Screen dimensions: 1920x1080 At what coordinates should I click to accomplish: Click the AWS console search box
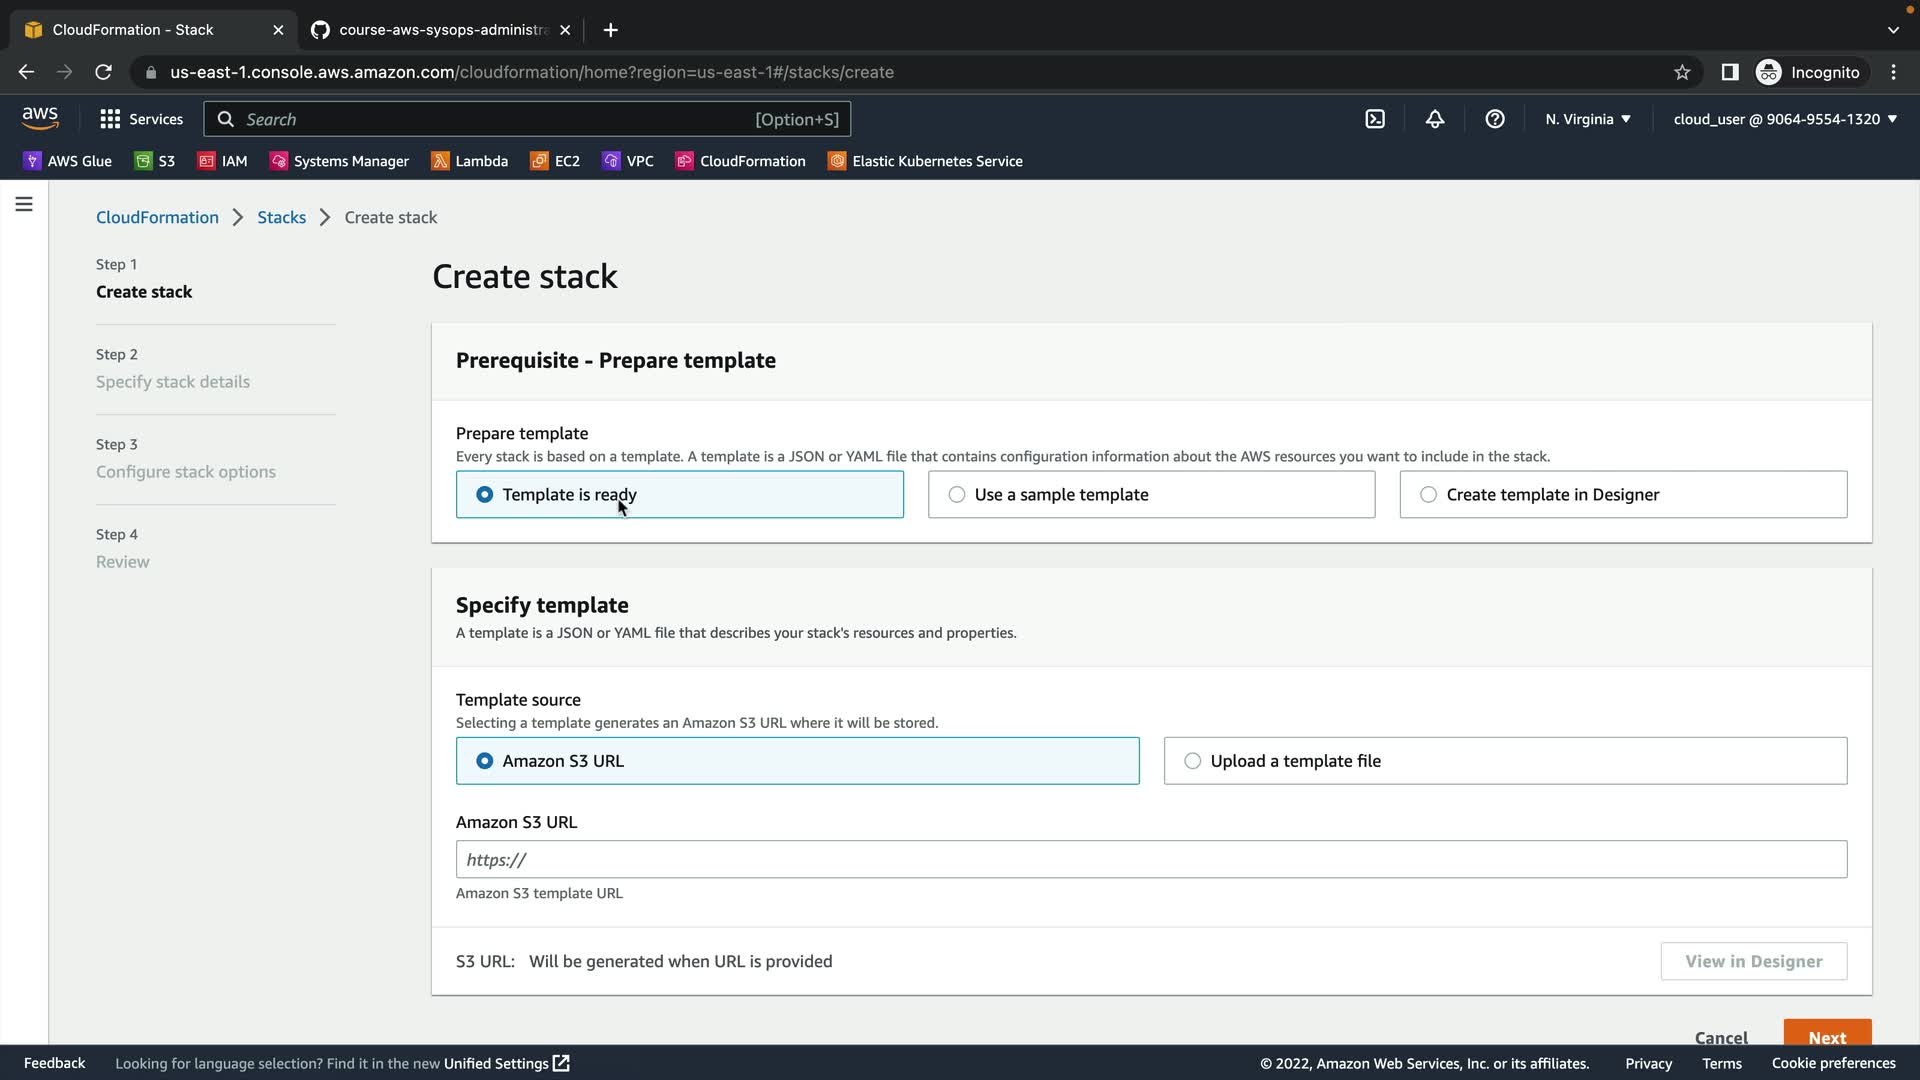(527, 119)
